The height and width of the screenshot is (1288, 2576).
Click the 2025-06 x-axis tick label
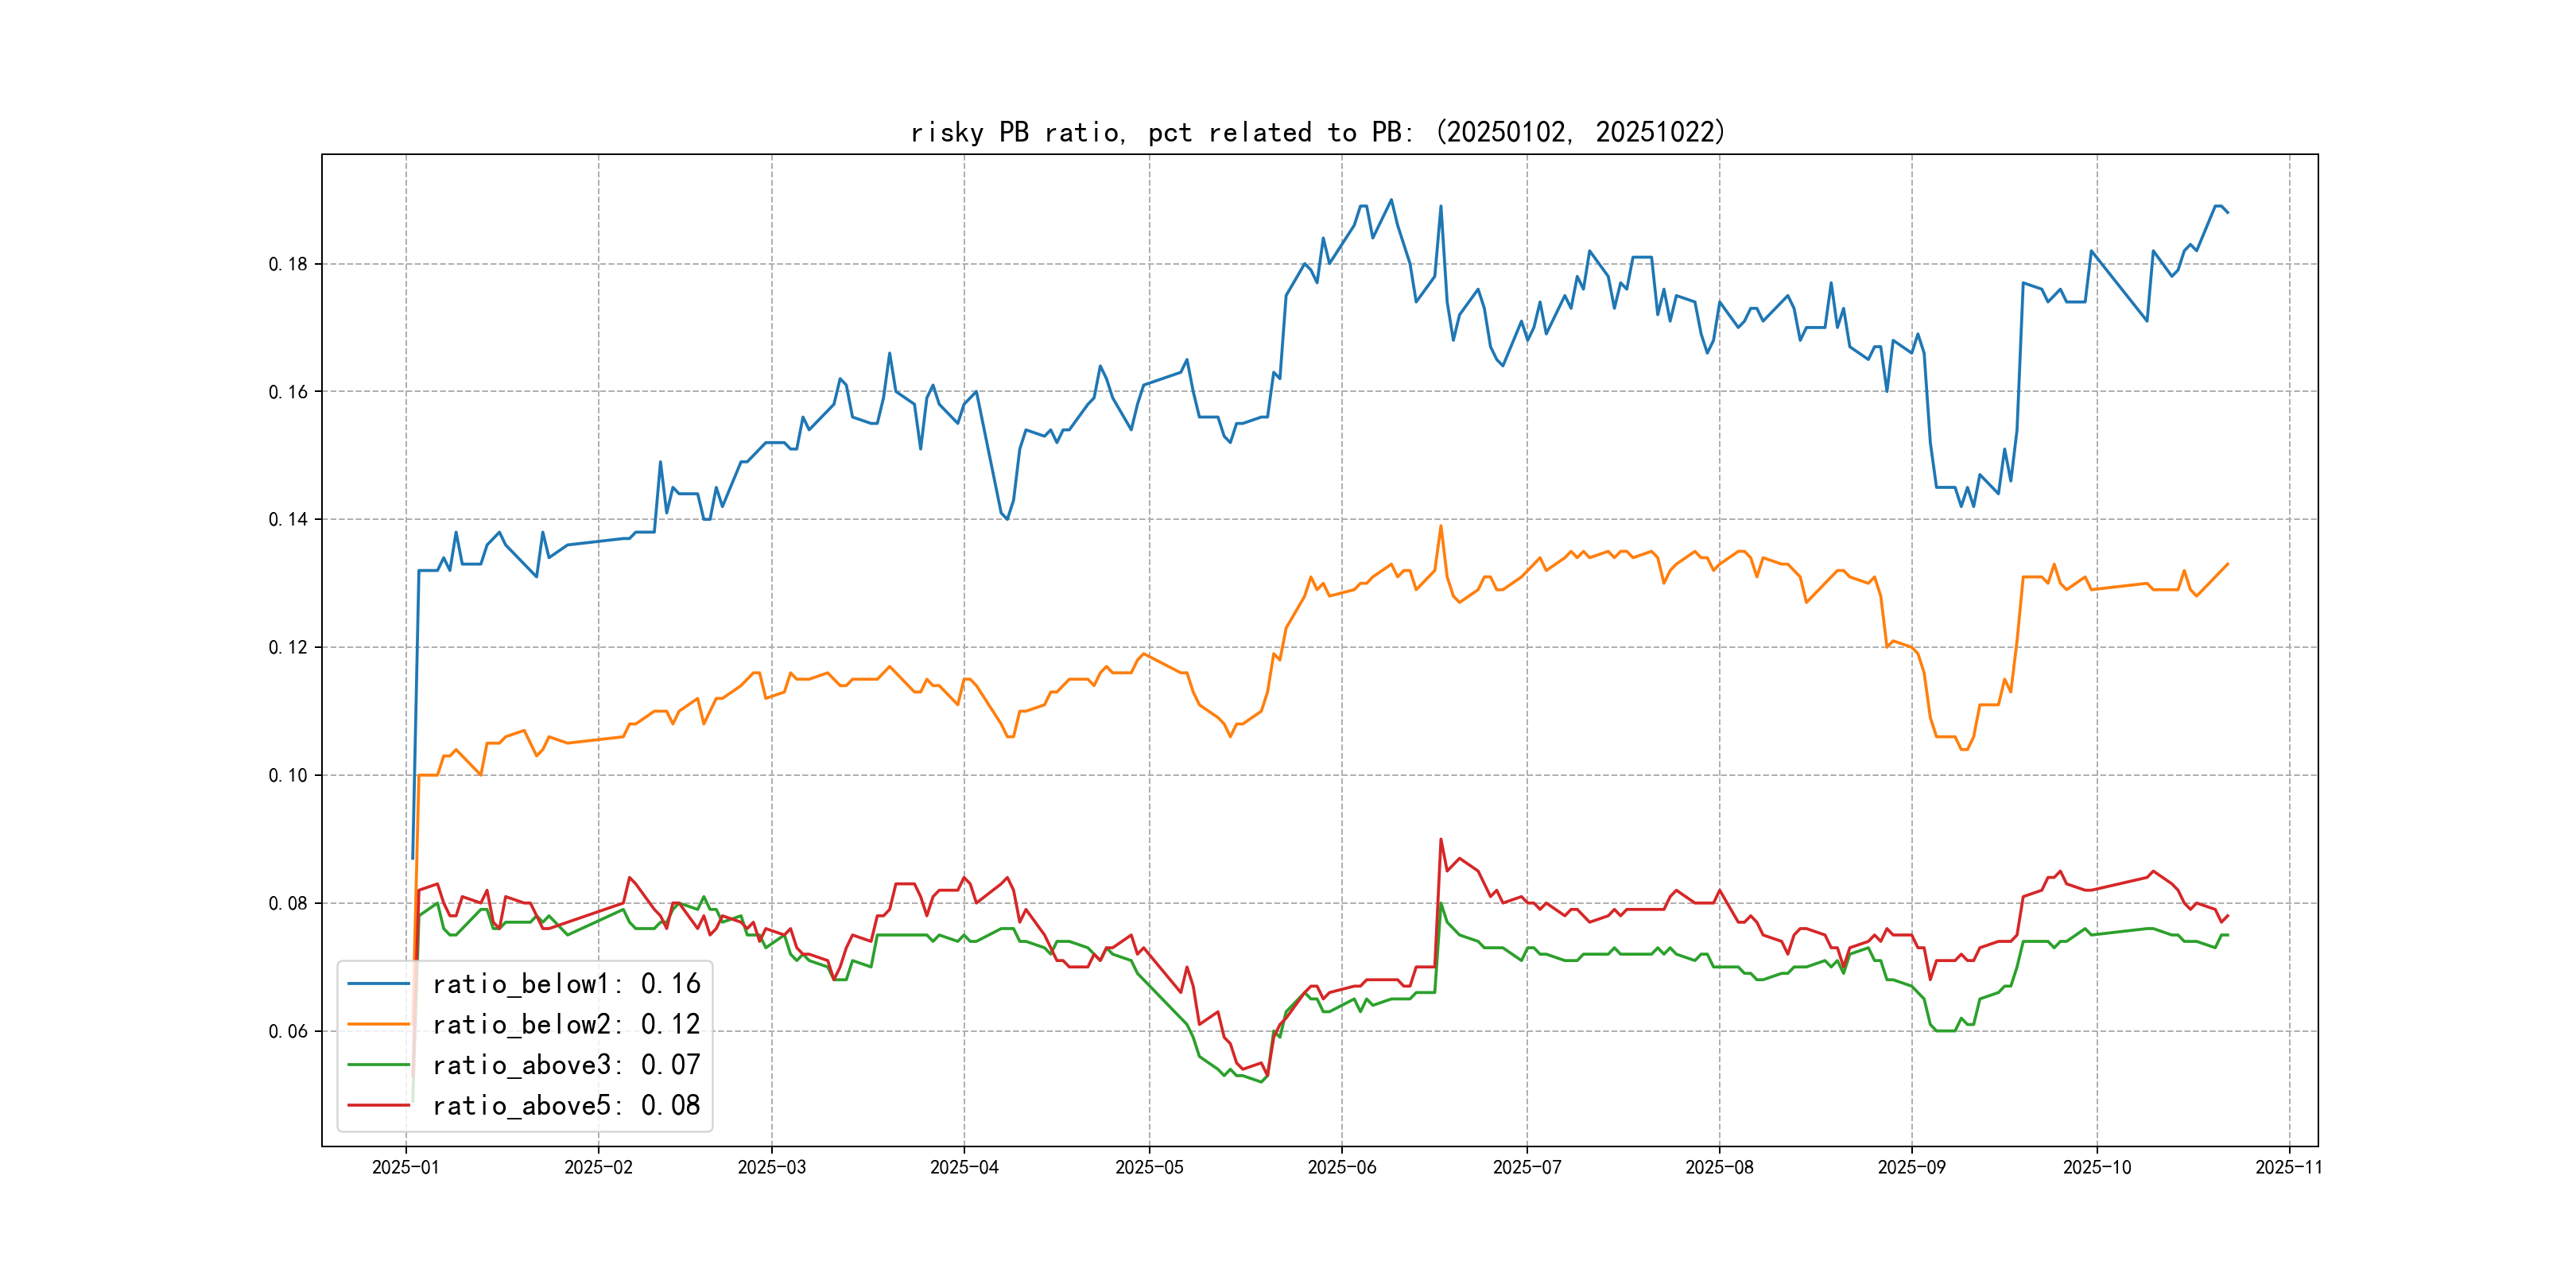[1341, 1167]
